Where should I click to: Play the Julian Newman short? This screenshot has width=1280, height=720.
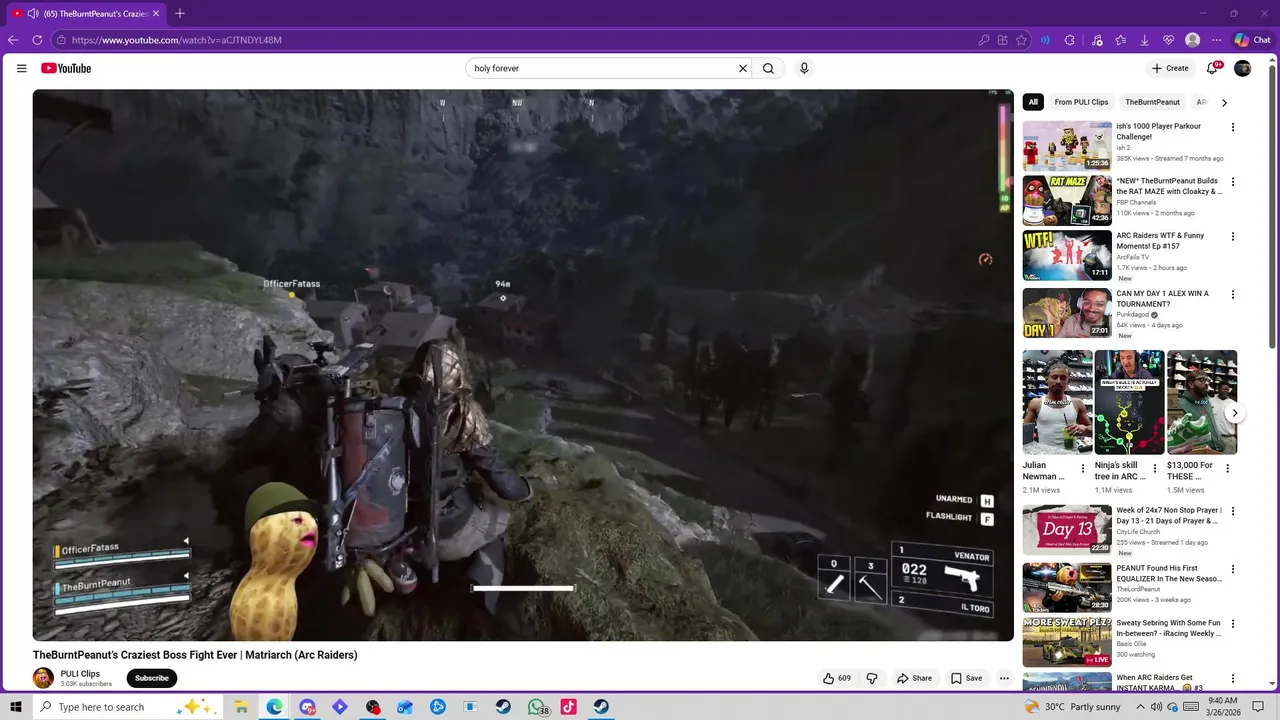1057,402
